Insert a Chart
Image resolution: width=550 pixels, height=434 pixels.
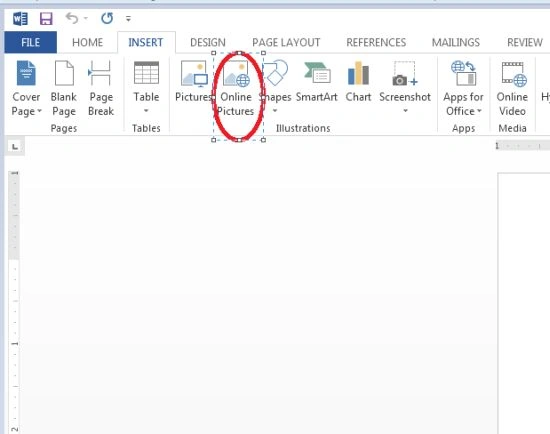(x=358, y=81)
